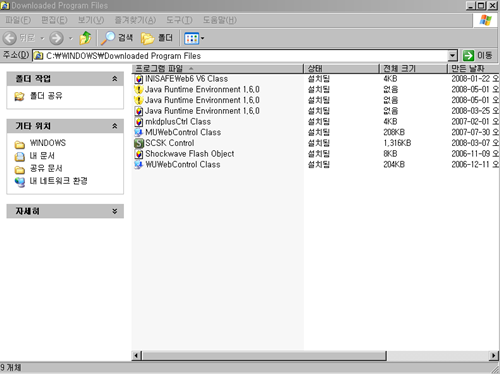
Task: Click the 1,316KB size value
Action: pos(397,143)
